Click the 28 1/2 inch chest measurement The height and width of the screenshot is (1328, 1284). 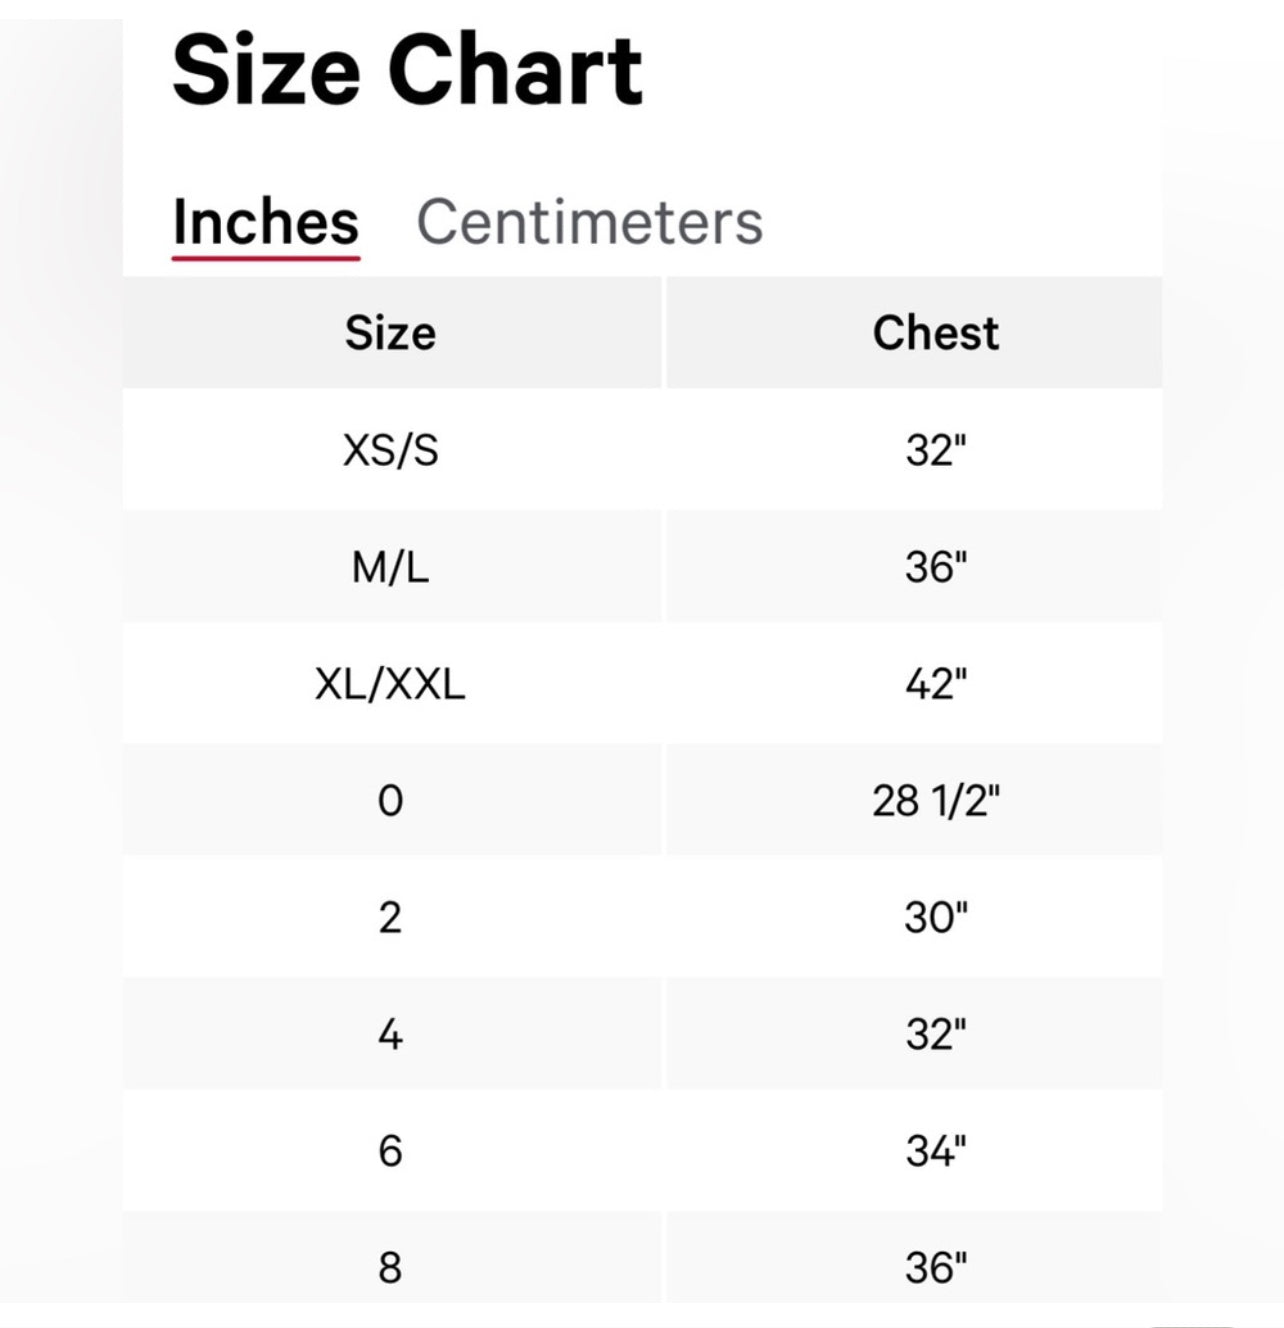point(934,799)
